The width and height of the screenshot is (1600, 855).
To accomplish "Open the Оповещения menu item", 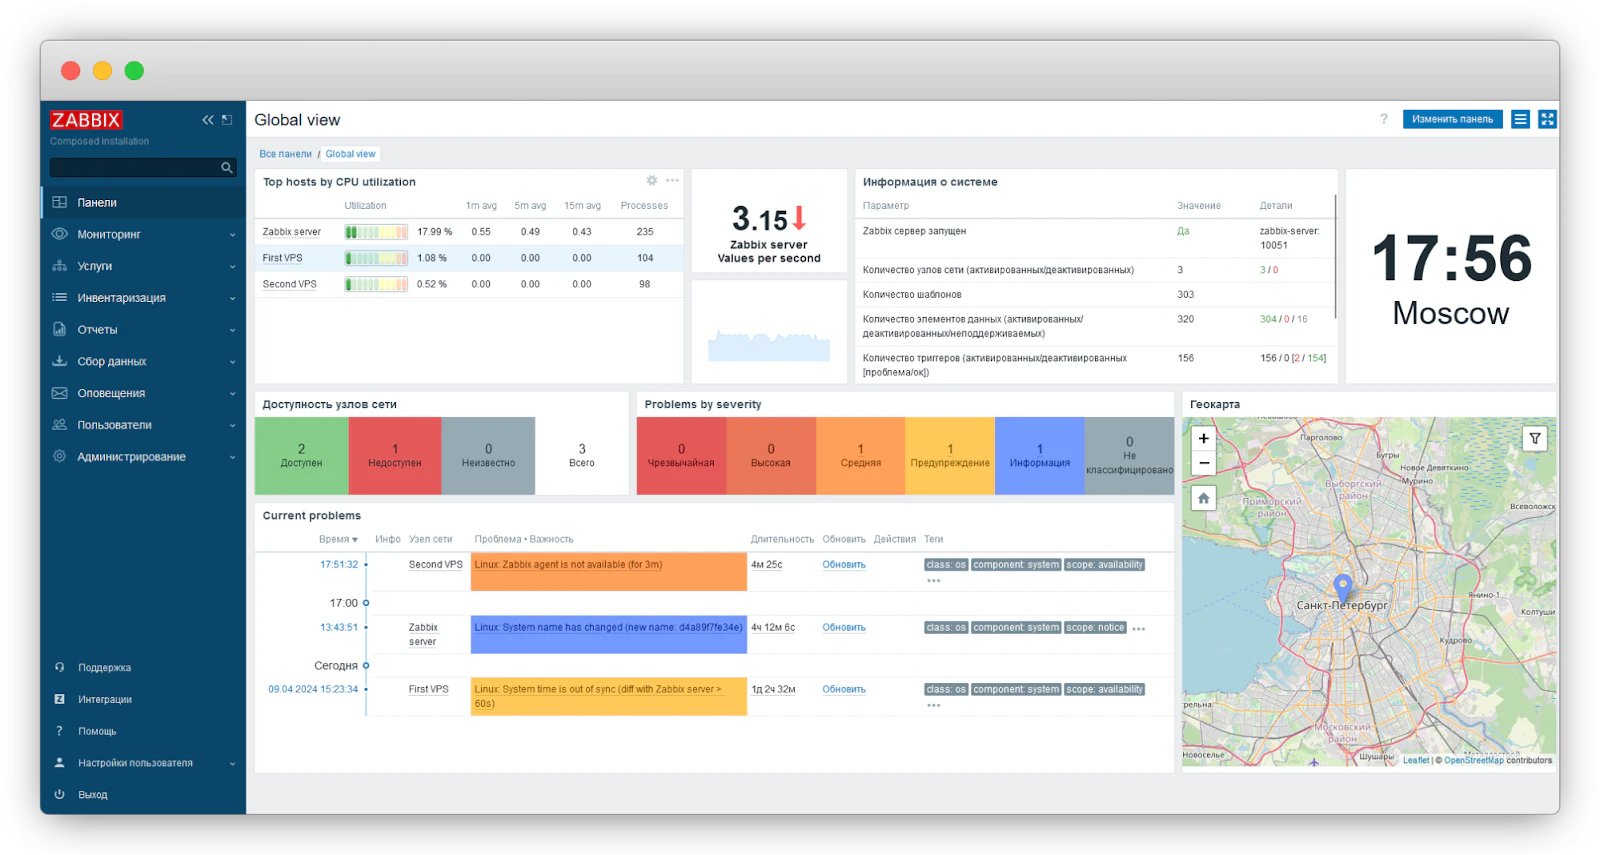I will pyautogui.click(x=144, y=393).
